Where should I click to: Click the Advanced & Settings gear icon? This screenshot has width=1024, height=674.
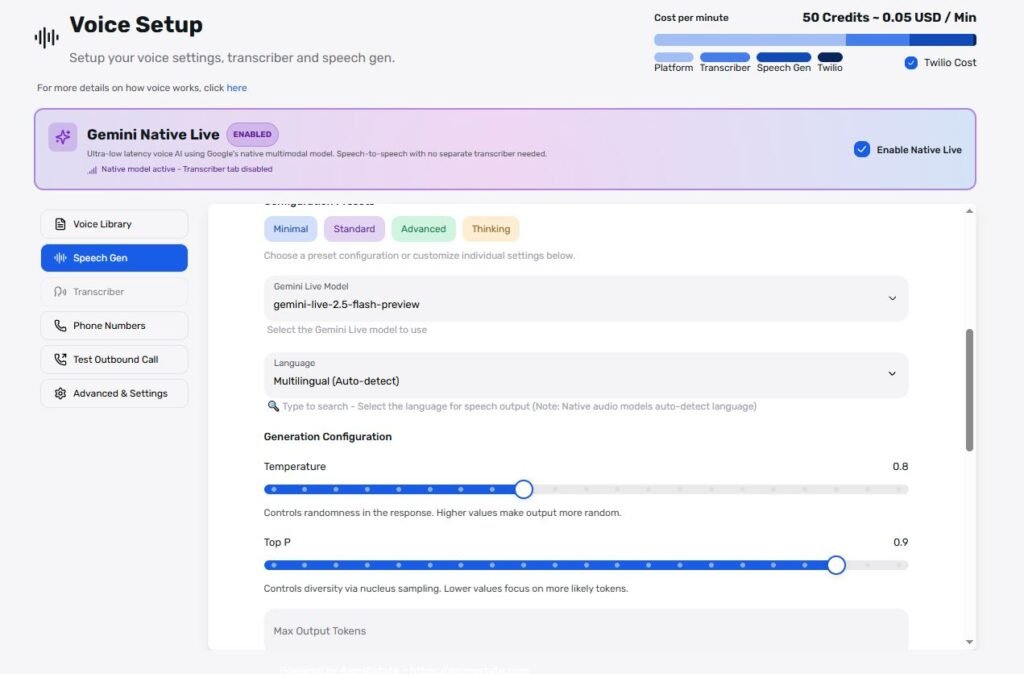tap(60, 394)
